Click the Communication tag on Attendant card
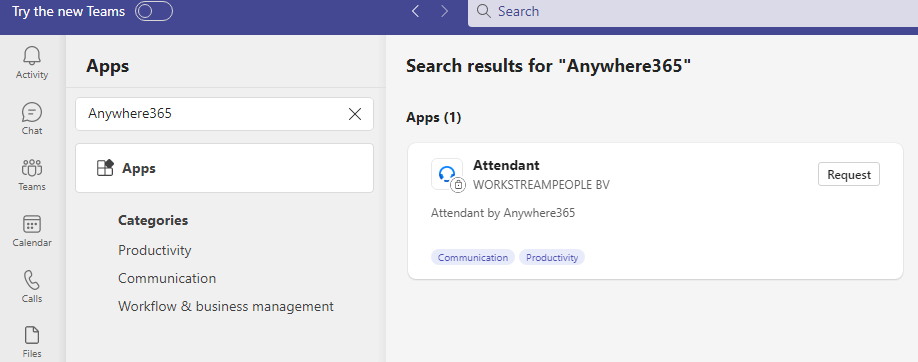Screen dimensions: 918x362 point(473,257)
